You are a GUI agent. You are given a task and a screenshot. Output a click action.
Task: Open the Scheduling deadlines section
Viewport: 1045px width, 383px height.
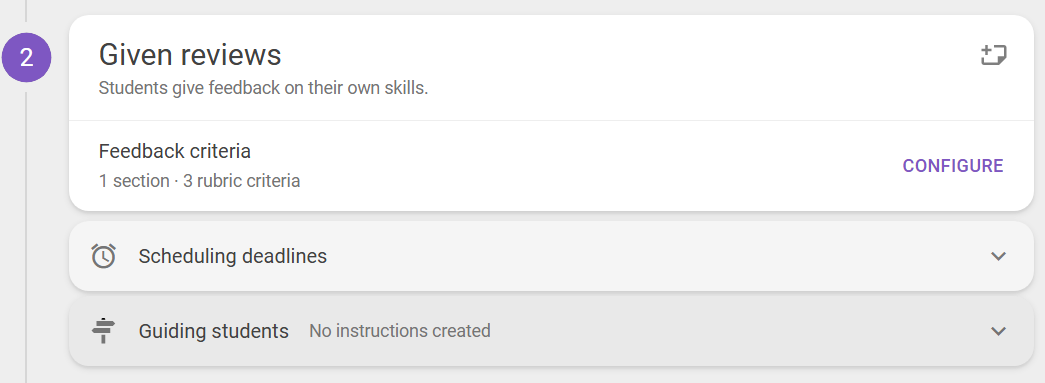point(551,256)
